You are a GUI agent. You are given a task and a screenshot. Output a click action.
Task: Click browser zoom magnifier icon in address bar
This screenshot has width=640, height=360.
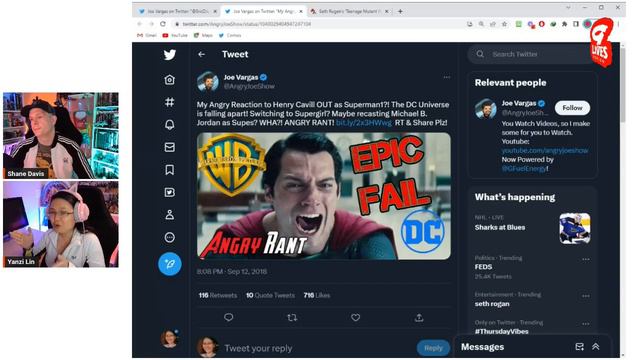481,24
